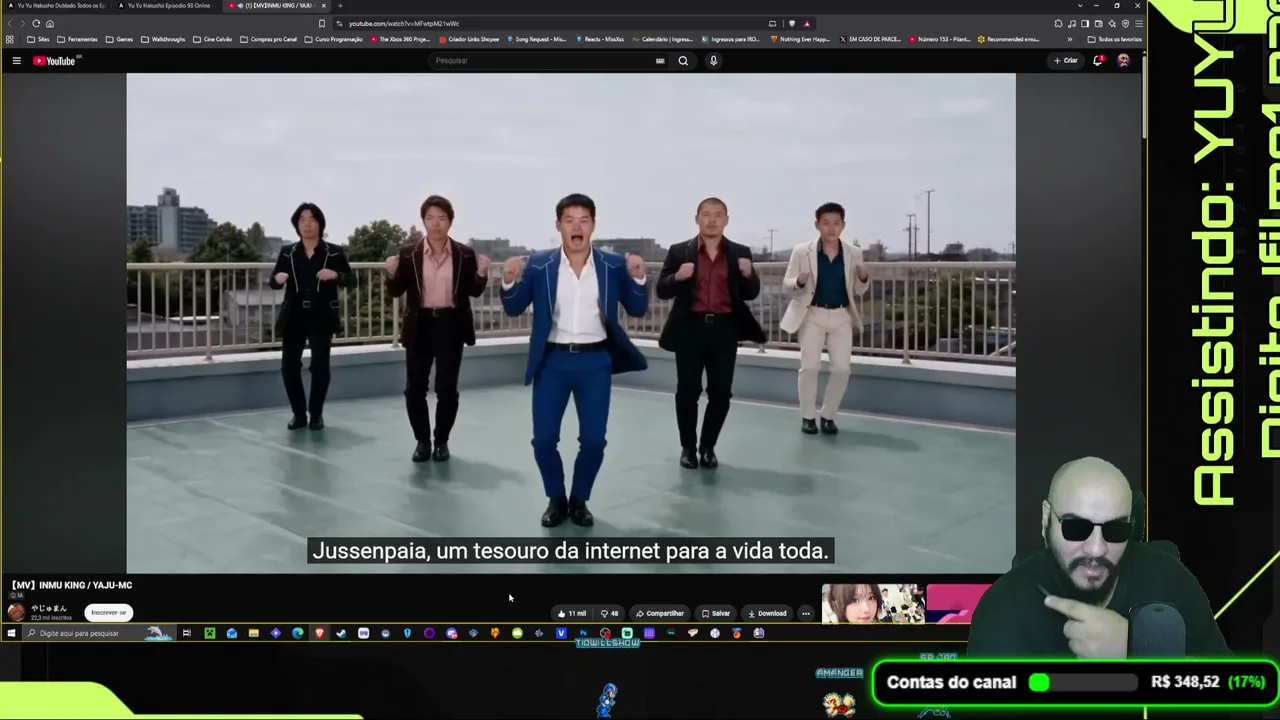Open the Compras pro Canal bookmark folder
The image size is (1280, 720).
pyautogui.click(x=268, y=40)
